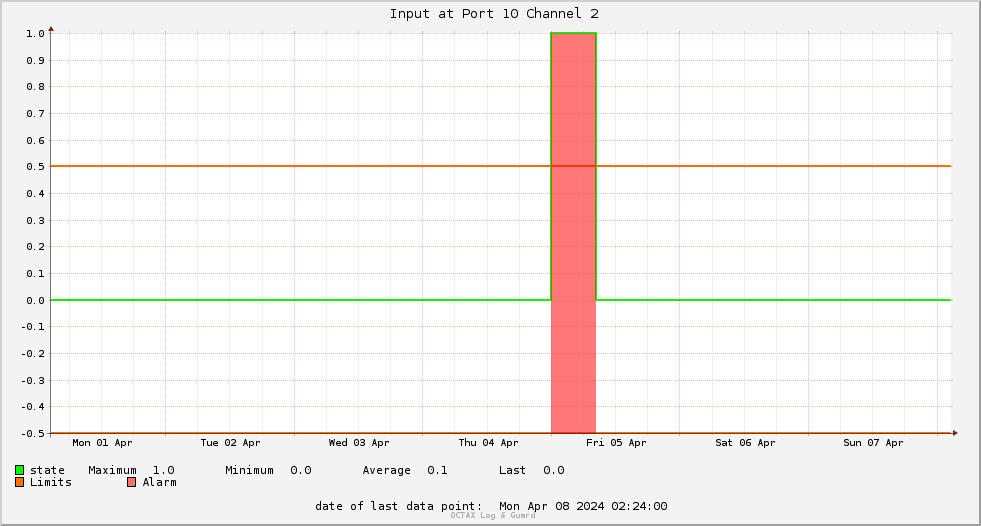This screenshot has height=526, width=981.
Task: Click the y-axis label 0.5
Action: pos(35,167)
